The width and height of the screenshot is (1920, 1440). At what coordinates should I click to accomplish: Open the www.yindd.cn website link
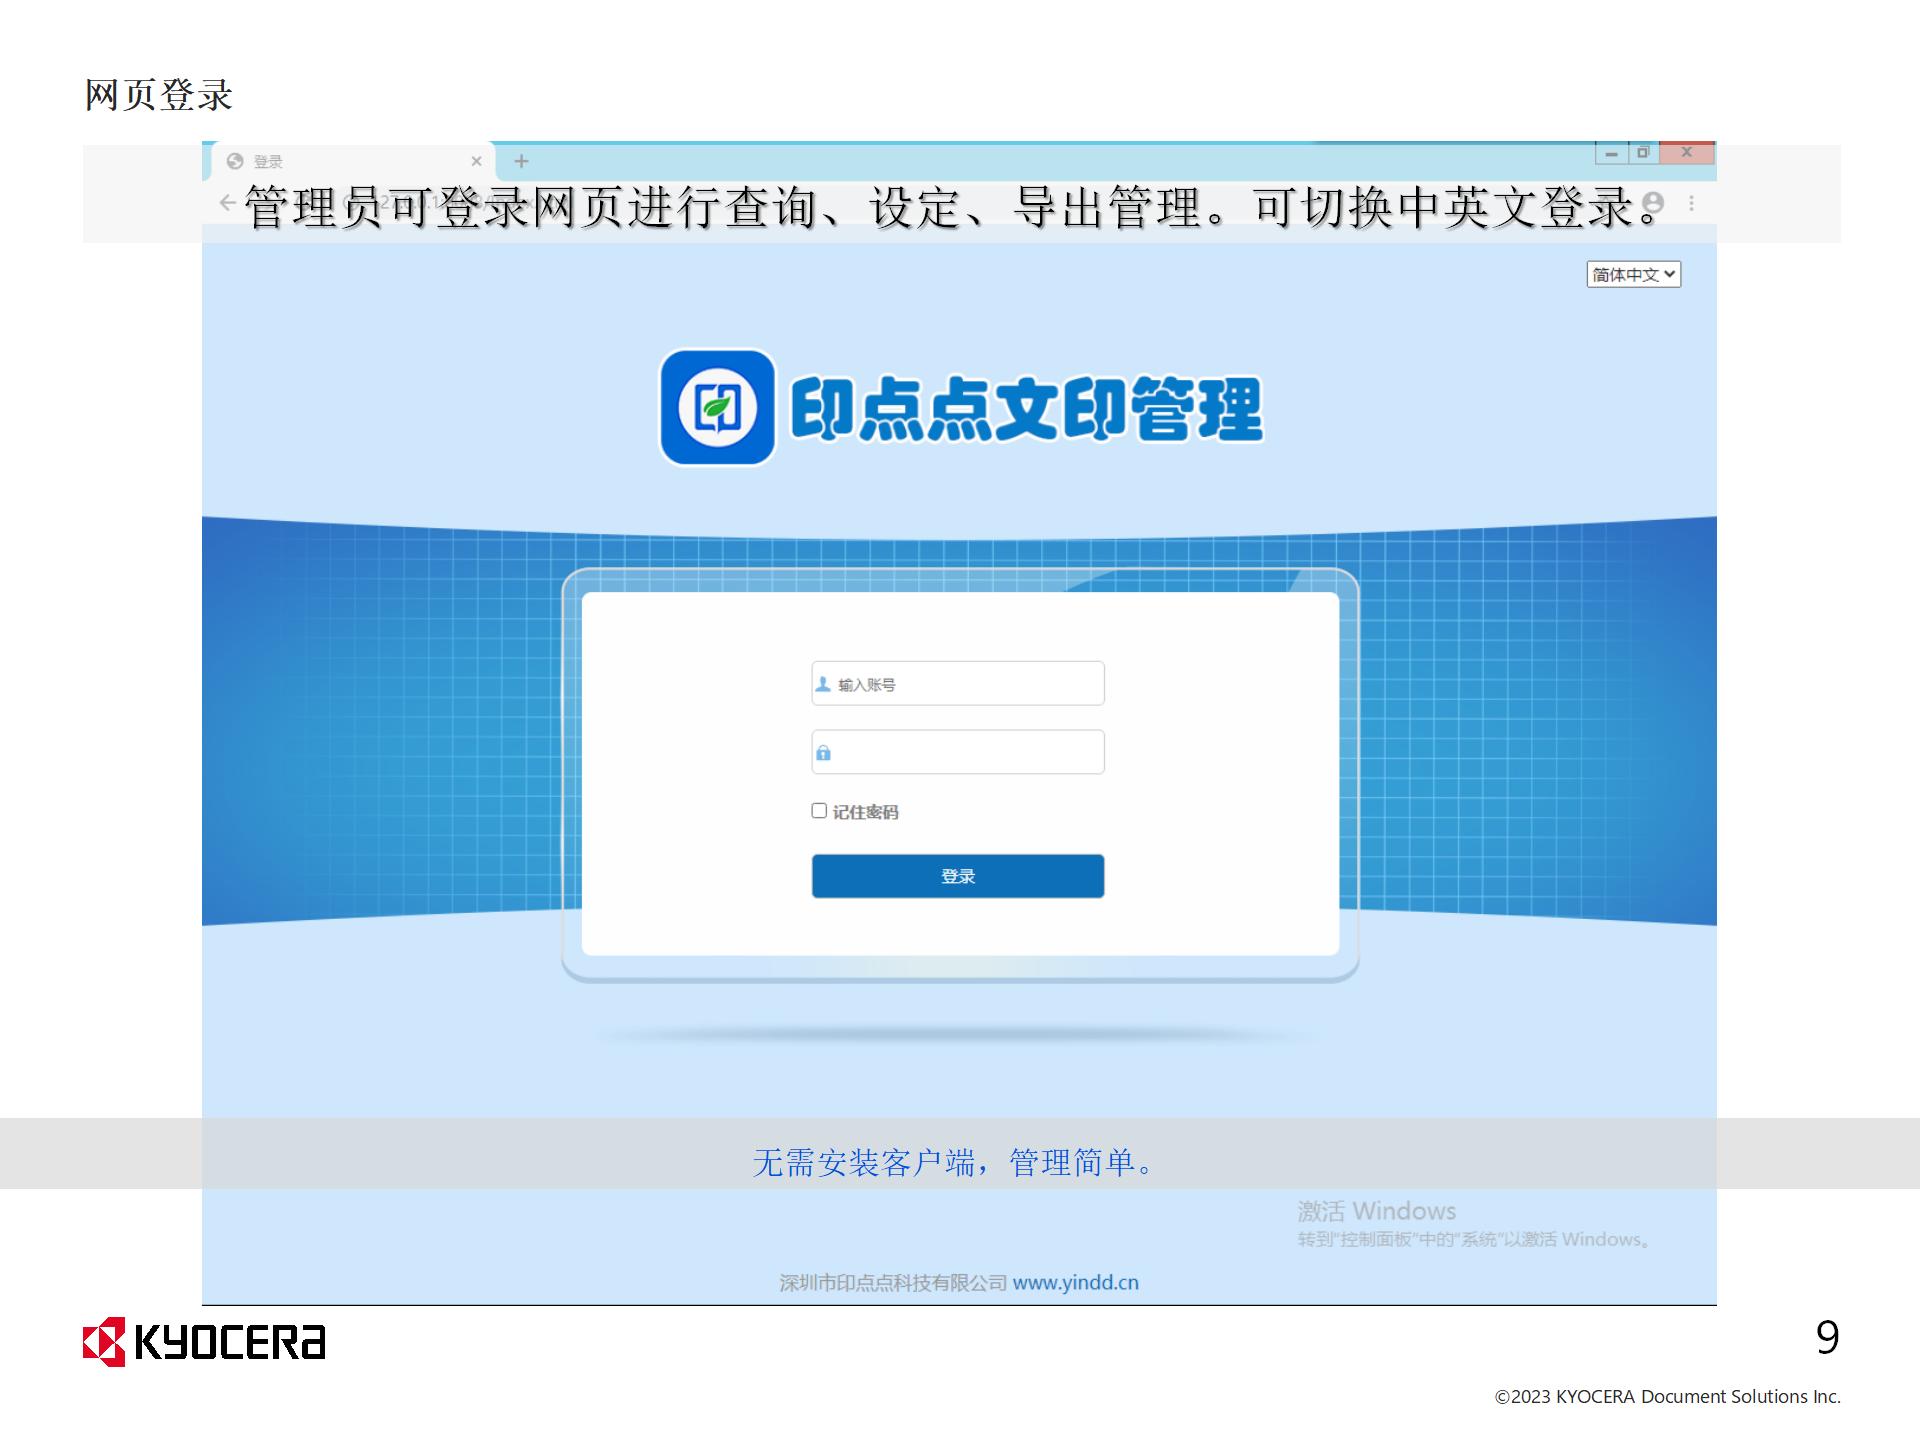(x=1075, y=1283)
